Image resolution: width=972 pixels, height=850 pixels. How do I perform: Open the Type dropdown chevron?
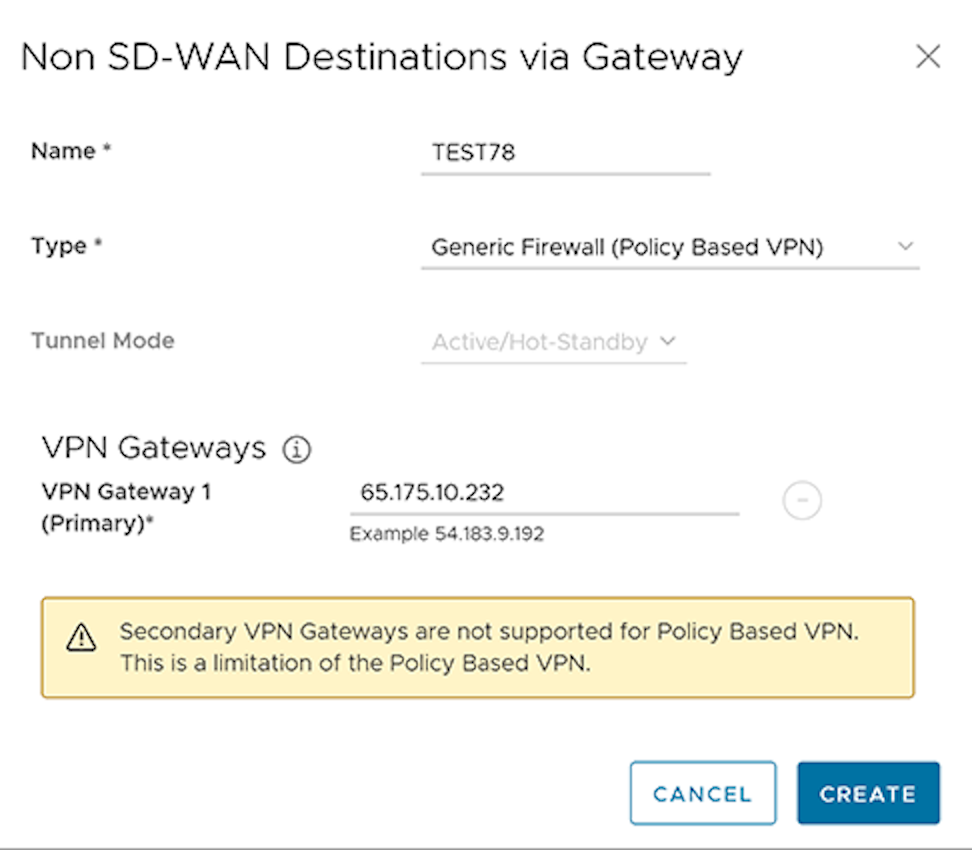pos(905,246)
